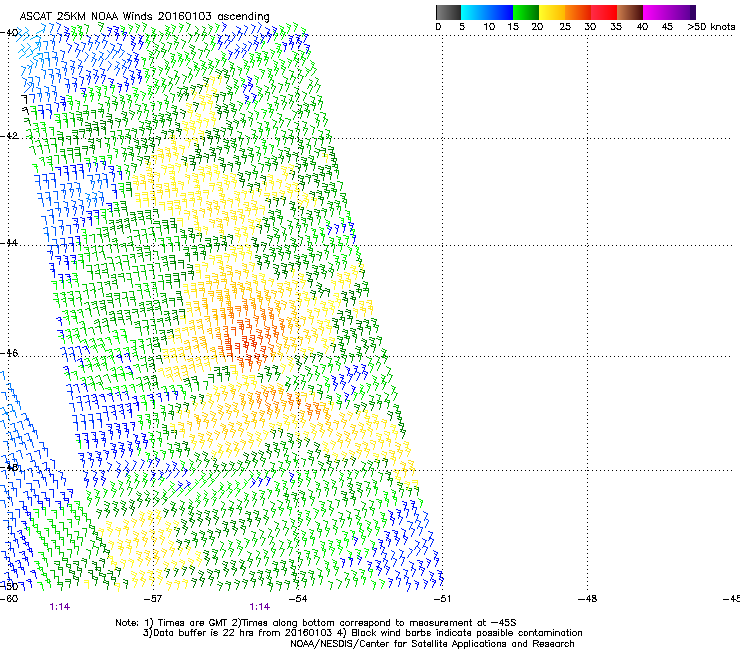The height and width of the screenshot is (650, 740).
Task: Click the green 15-20 knots legend band
Action: pos(526,12)
